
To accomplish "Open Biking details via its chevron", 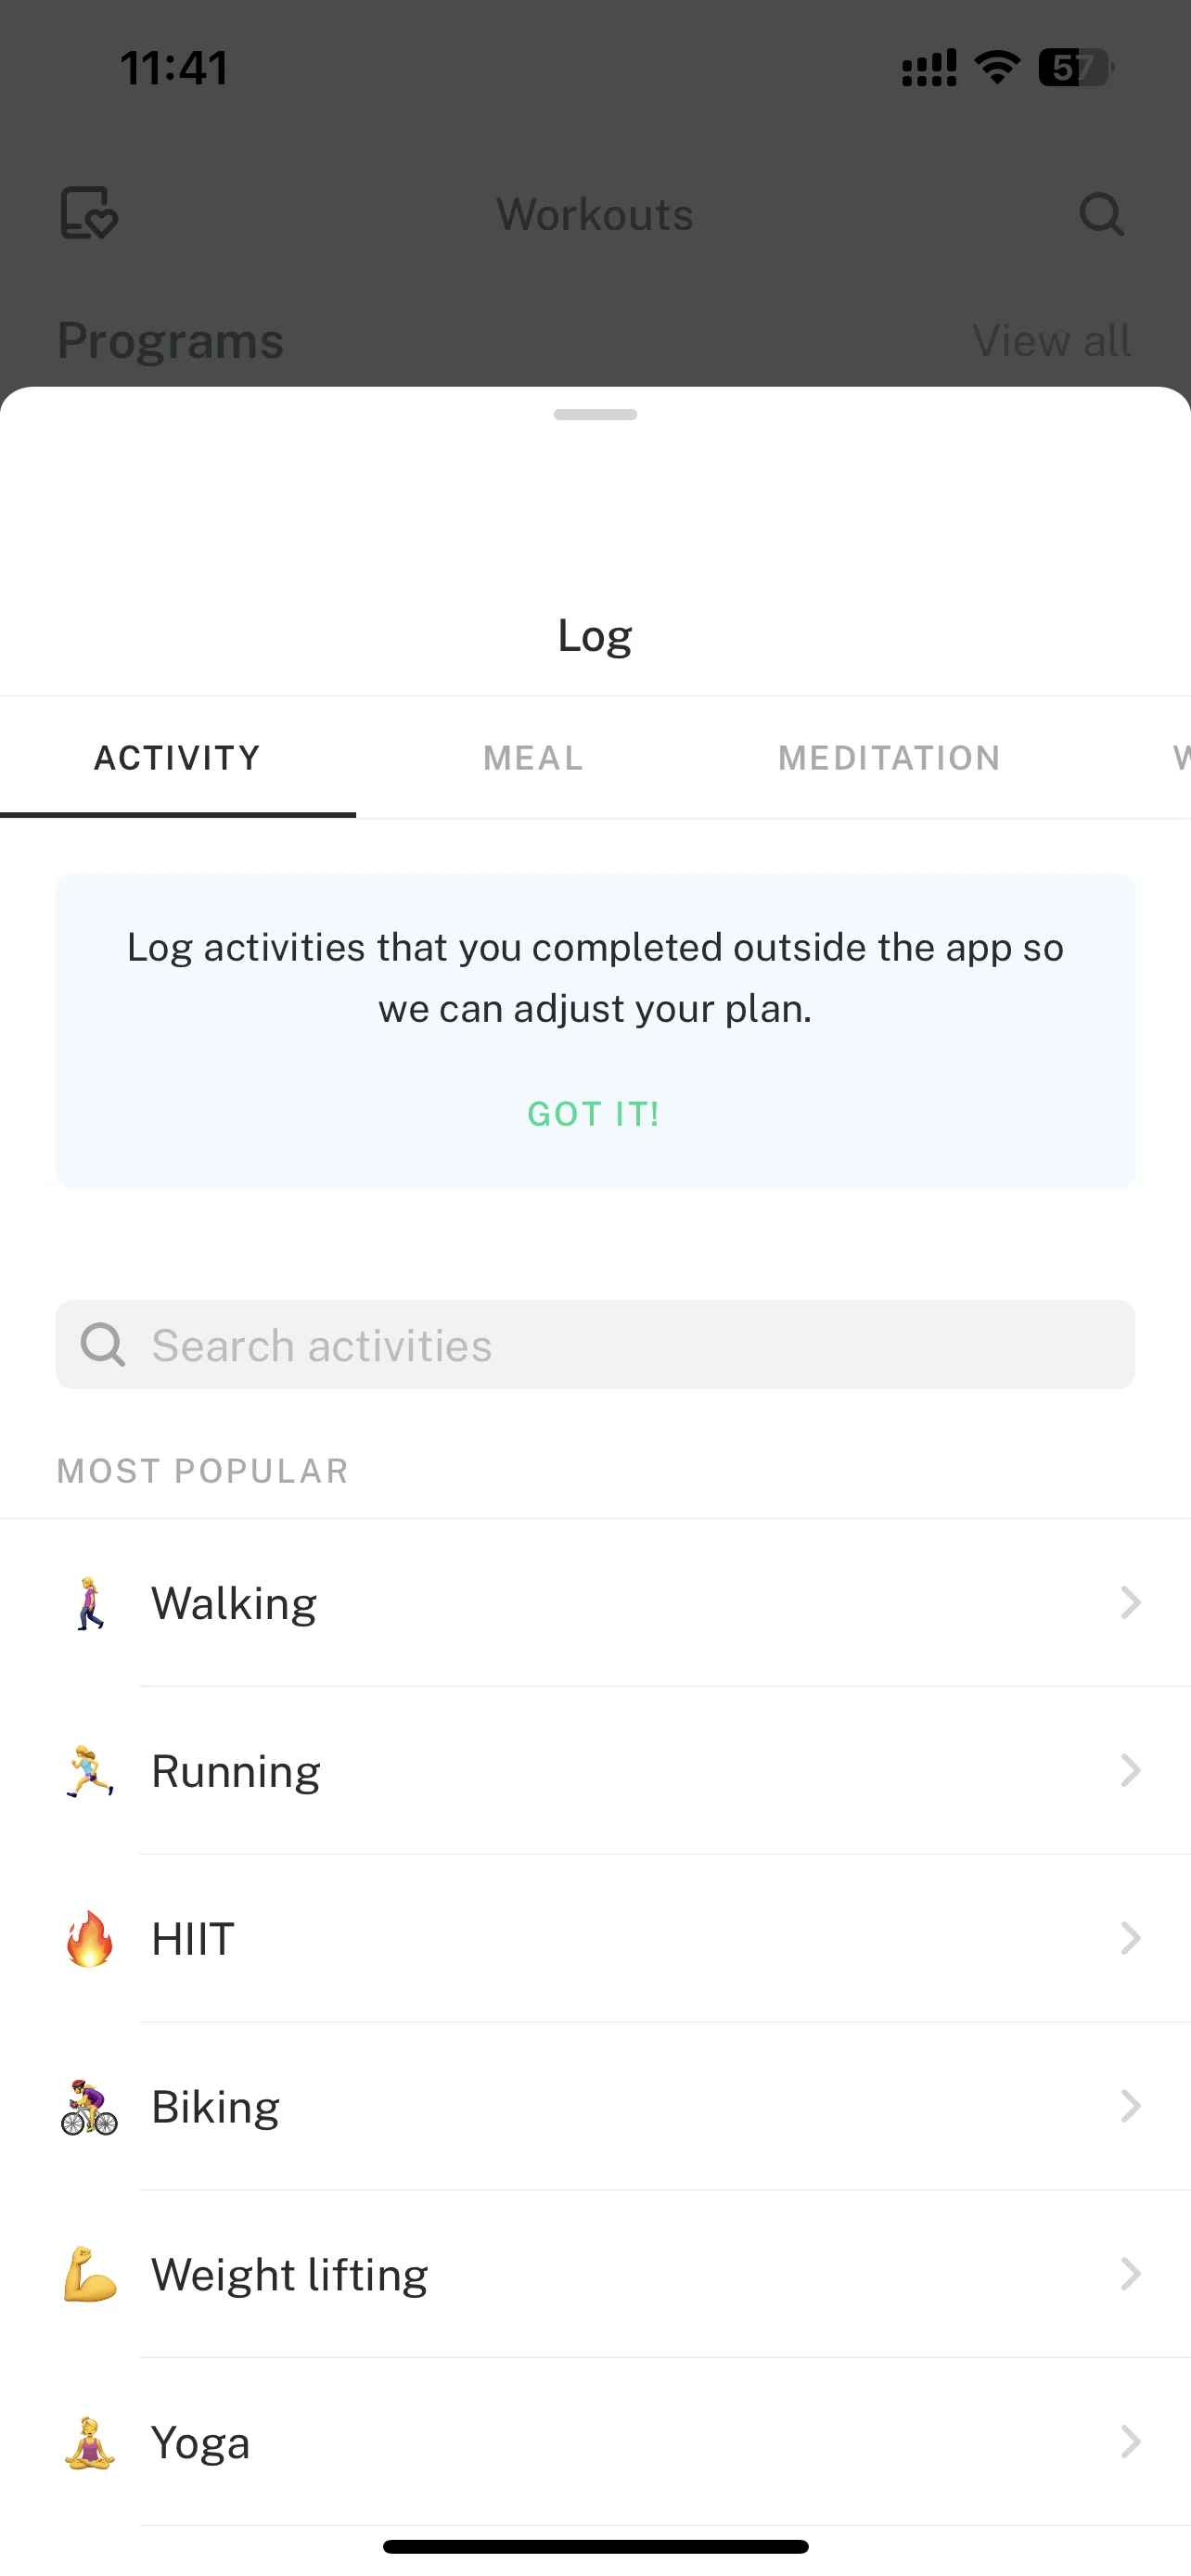I will coord(1131,2107).
